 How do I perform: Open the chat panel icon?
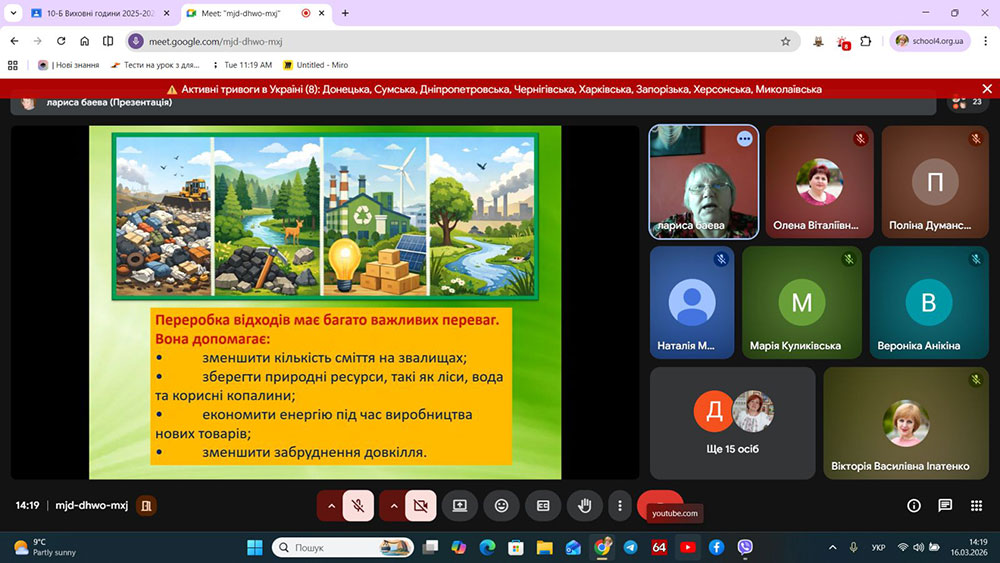click(945, 506)
